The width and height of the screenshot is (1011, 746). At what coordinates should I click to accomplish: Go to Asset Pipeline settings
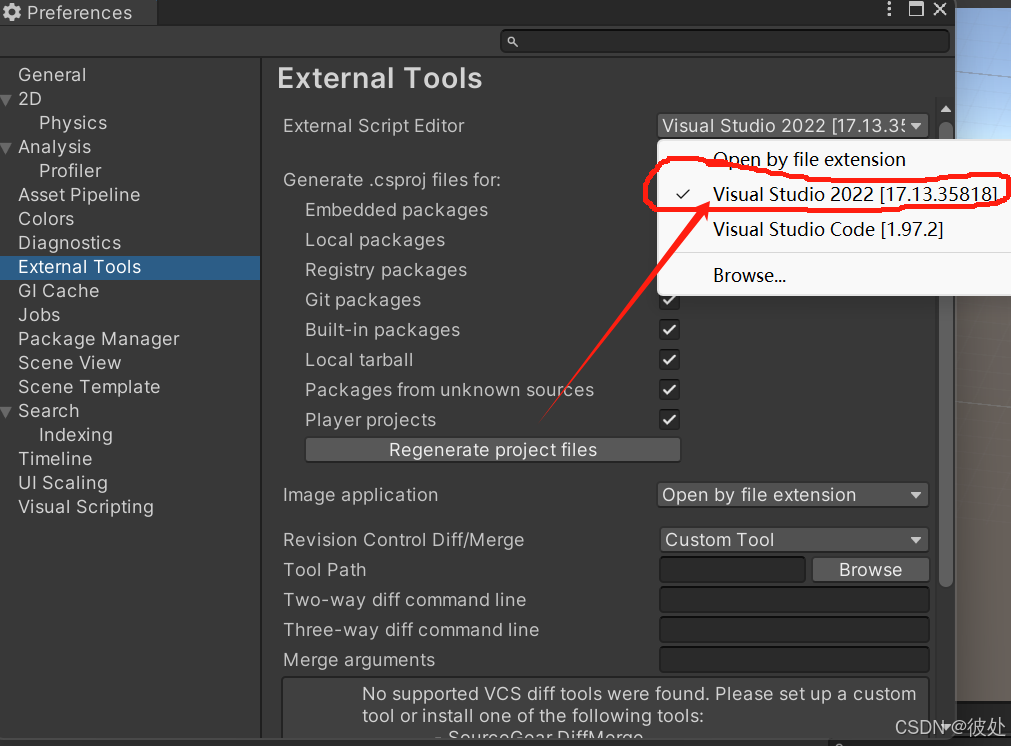tap(79, 195)
